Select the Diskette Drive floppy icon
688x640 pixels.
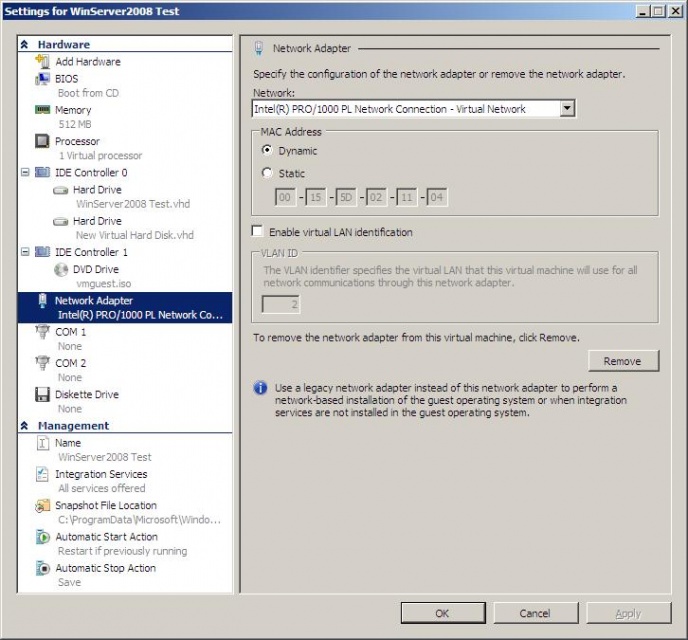pyautogui.click(x=43, y=395)
